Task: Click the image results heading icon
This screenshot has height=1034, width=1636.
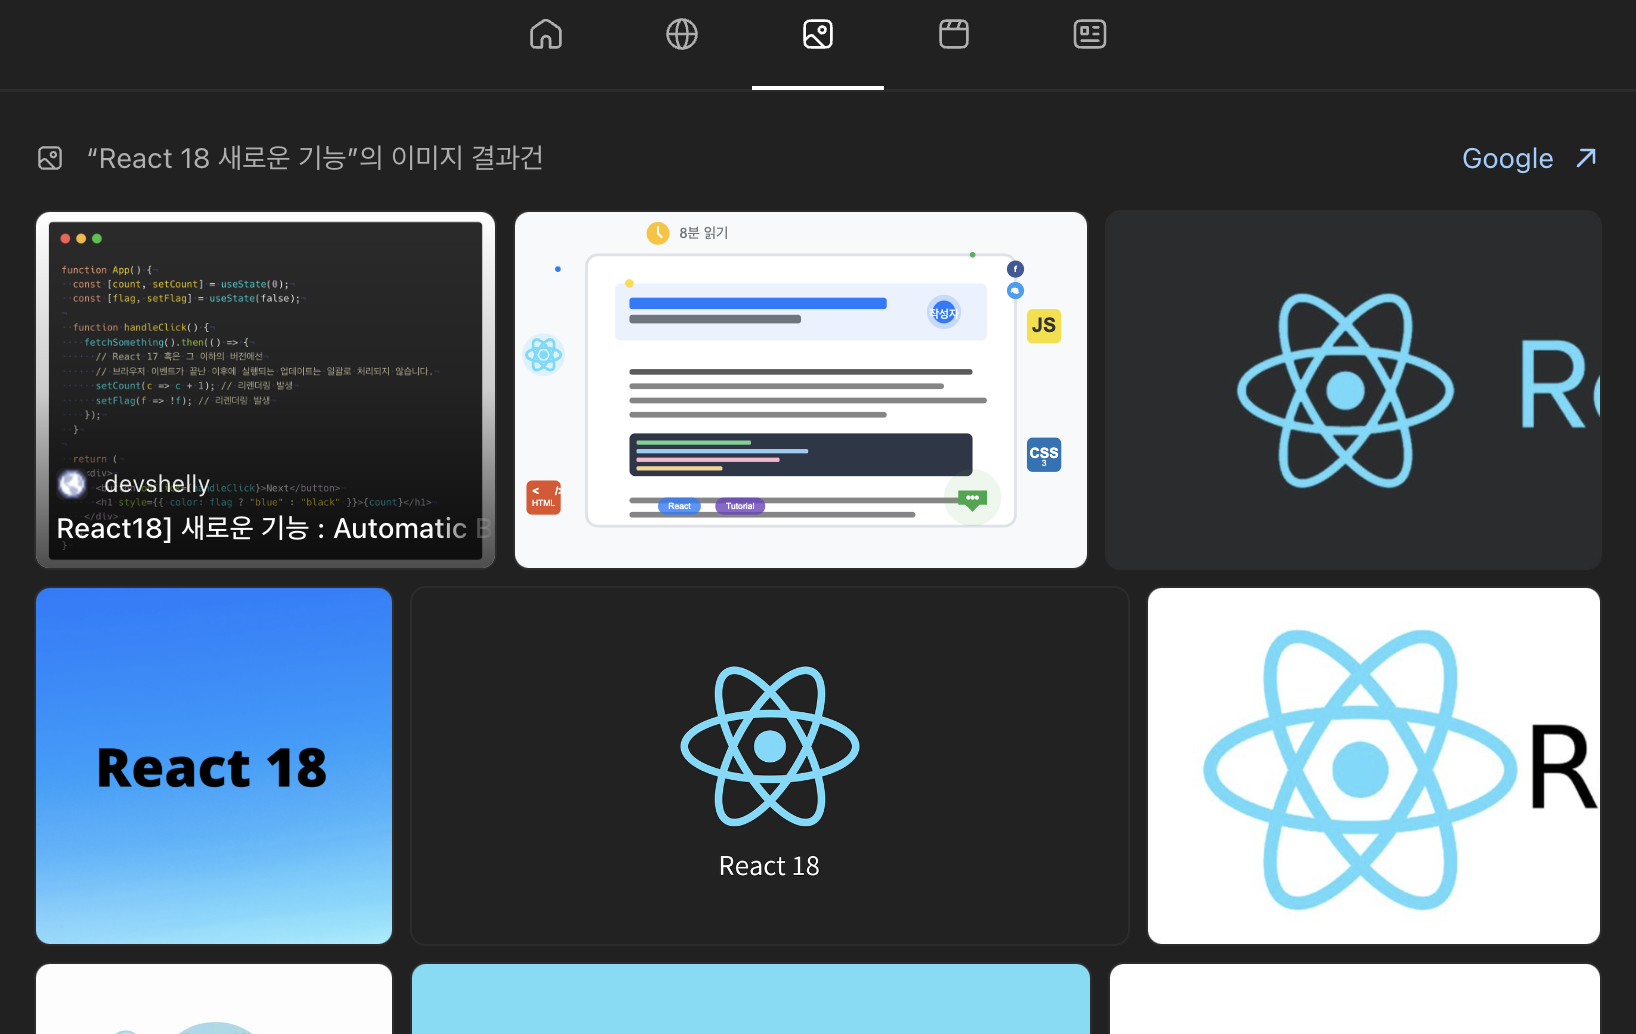Action: [x=50, y=158]
